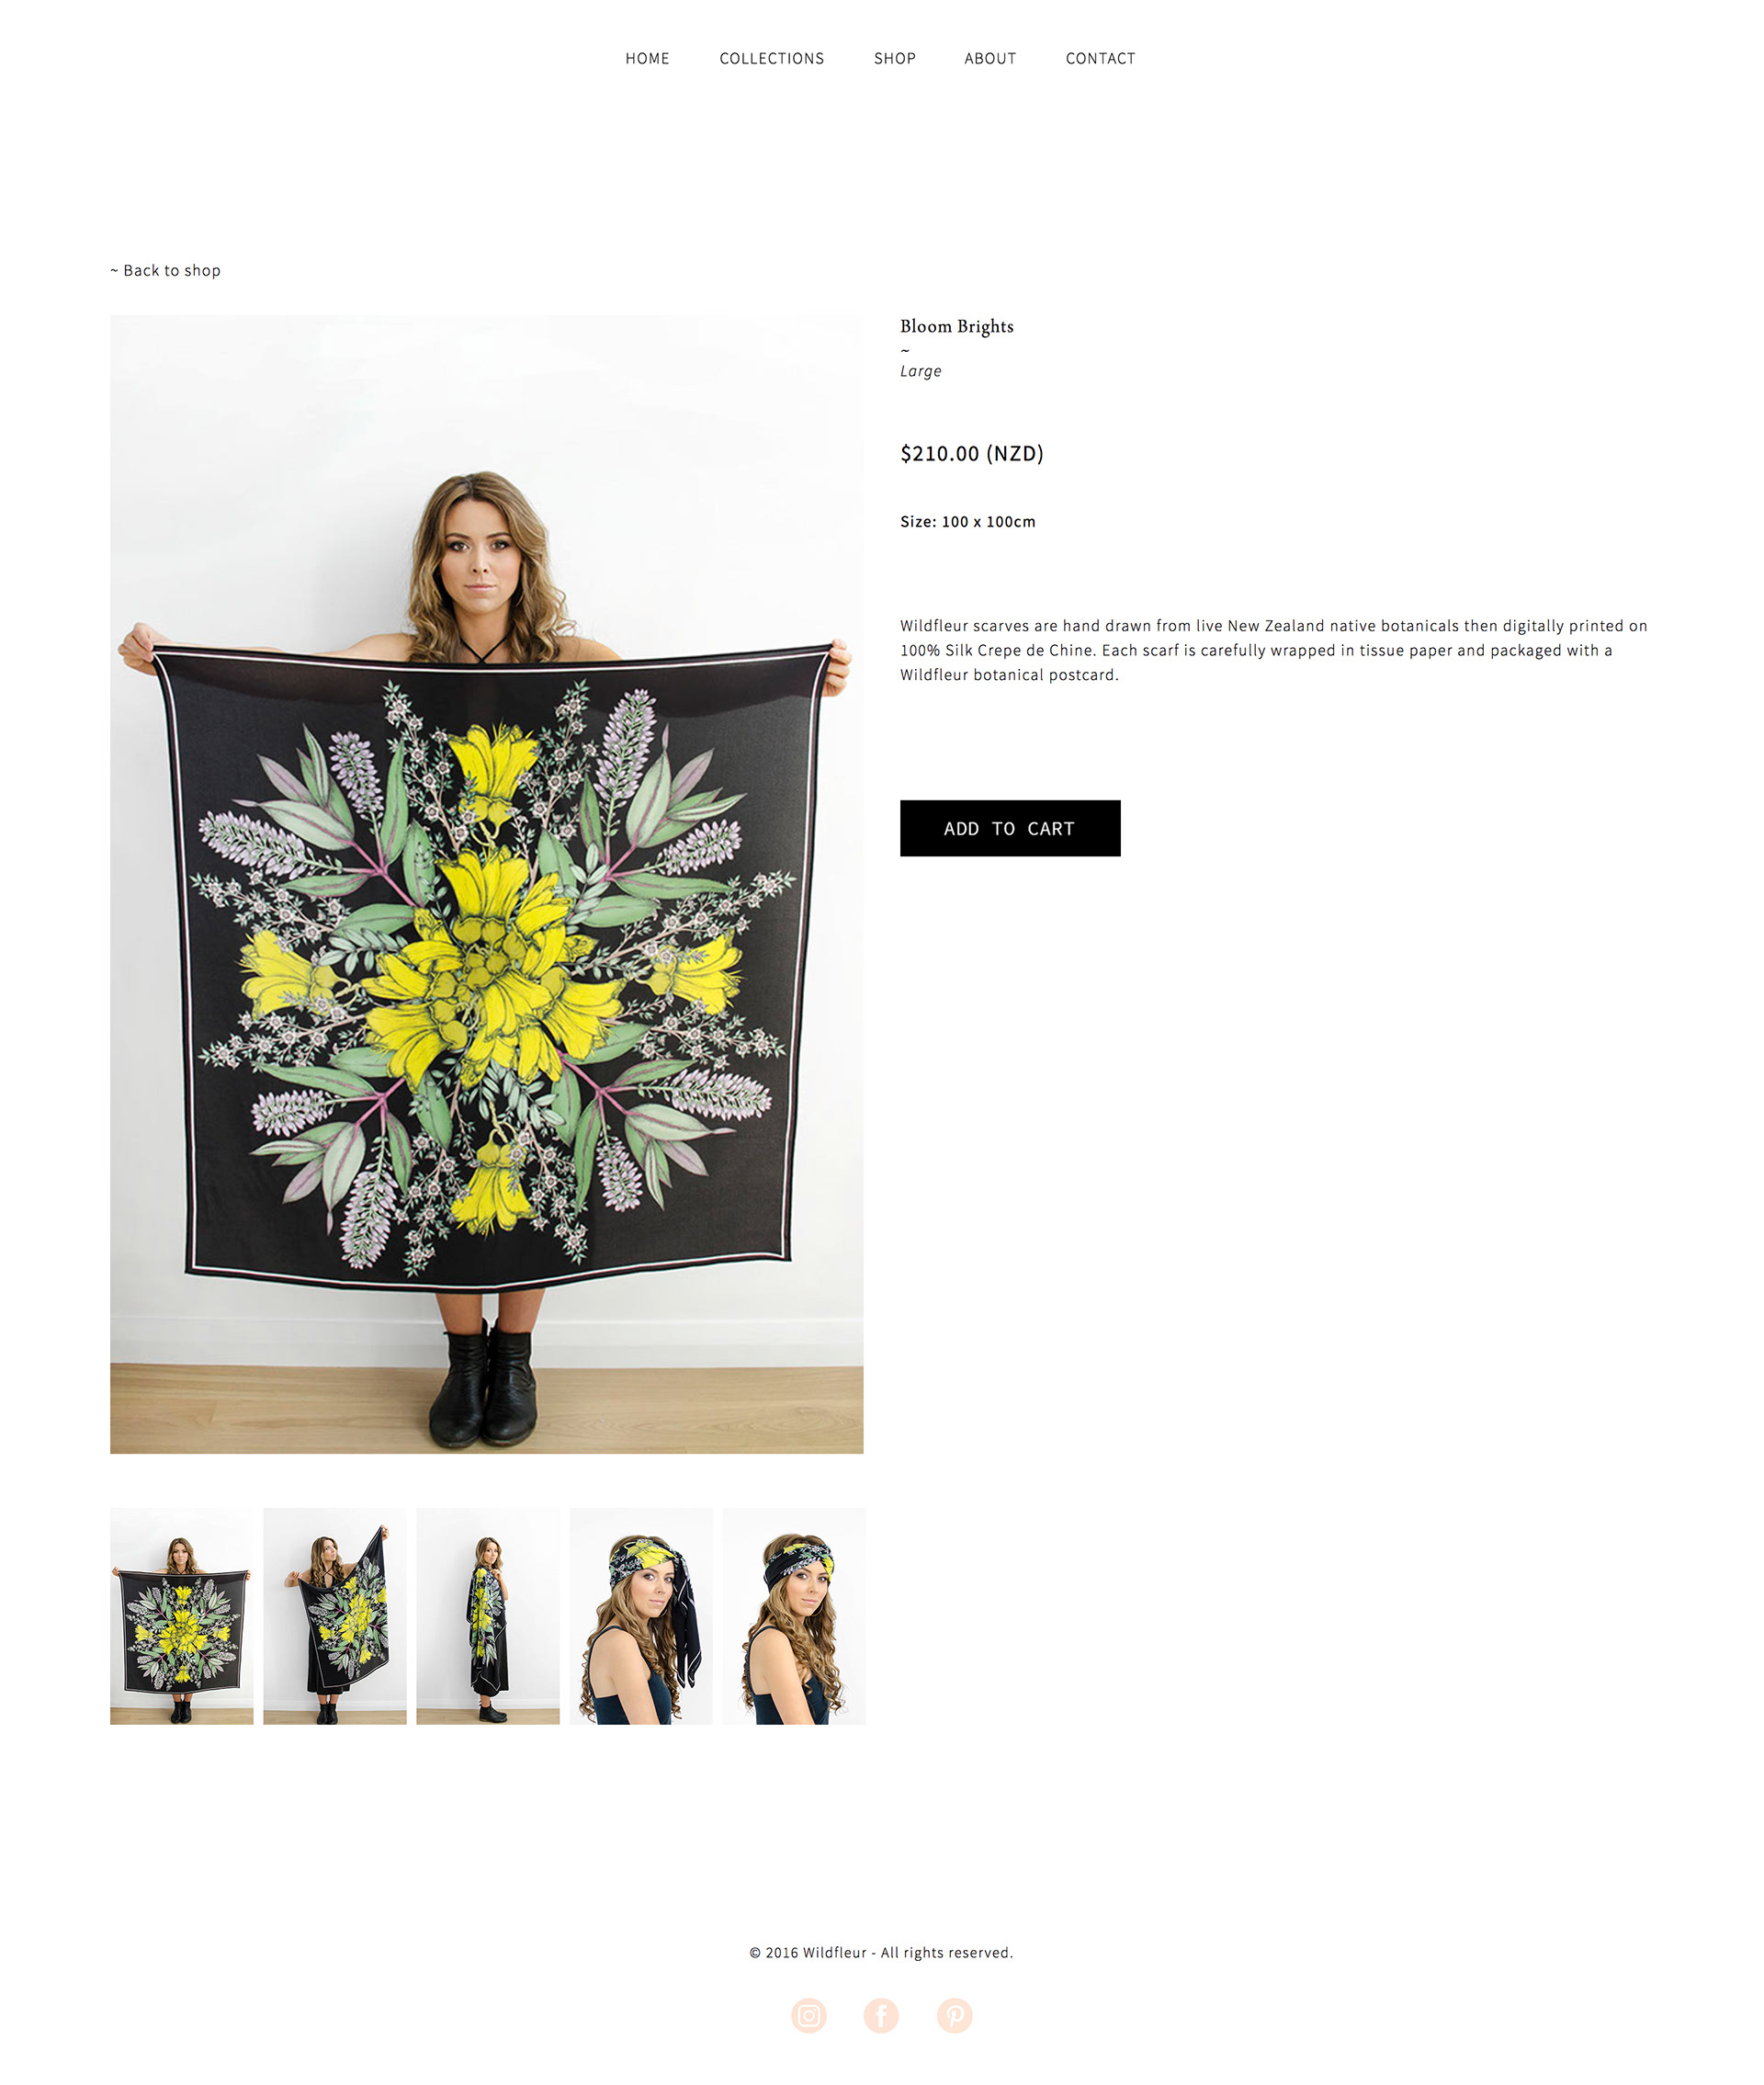Click the Add to Cart button
Image resolution: width=1764 pixels, height=2085 pixels.
tap(1010, 828)
